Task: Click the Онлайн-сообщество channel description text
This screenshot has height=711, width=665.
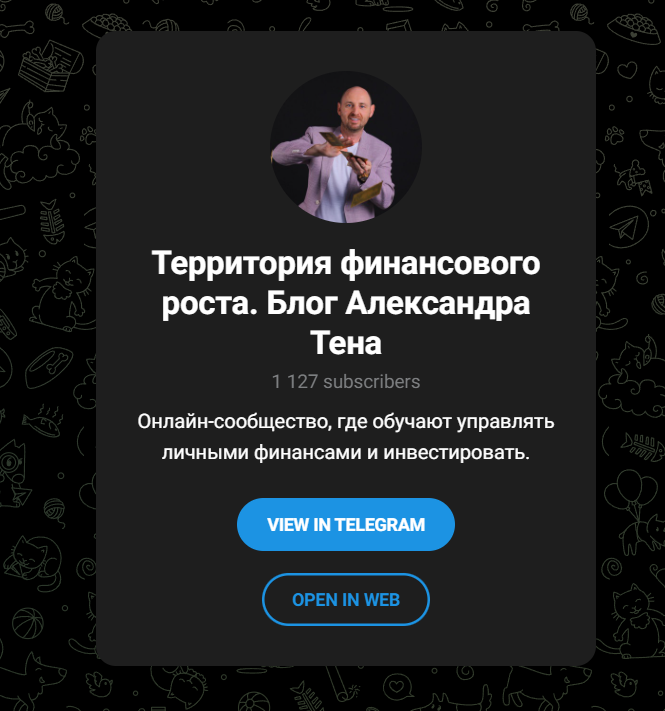Action: coord(346,437)
